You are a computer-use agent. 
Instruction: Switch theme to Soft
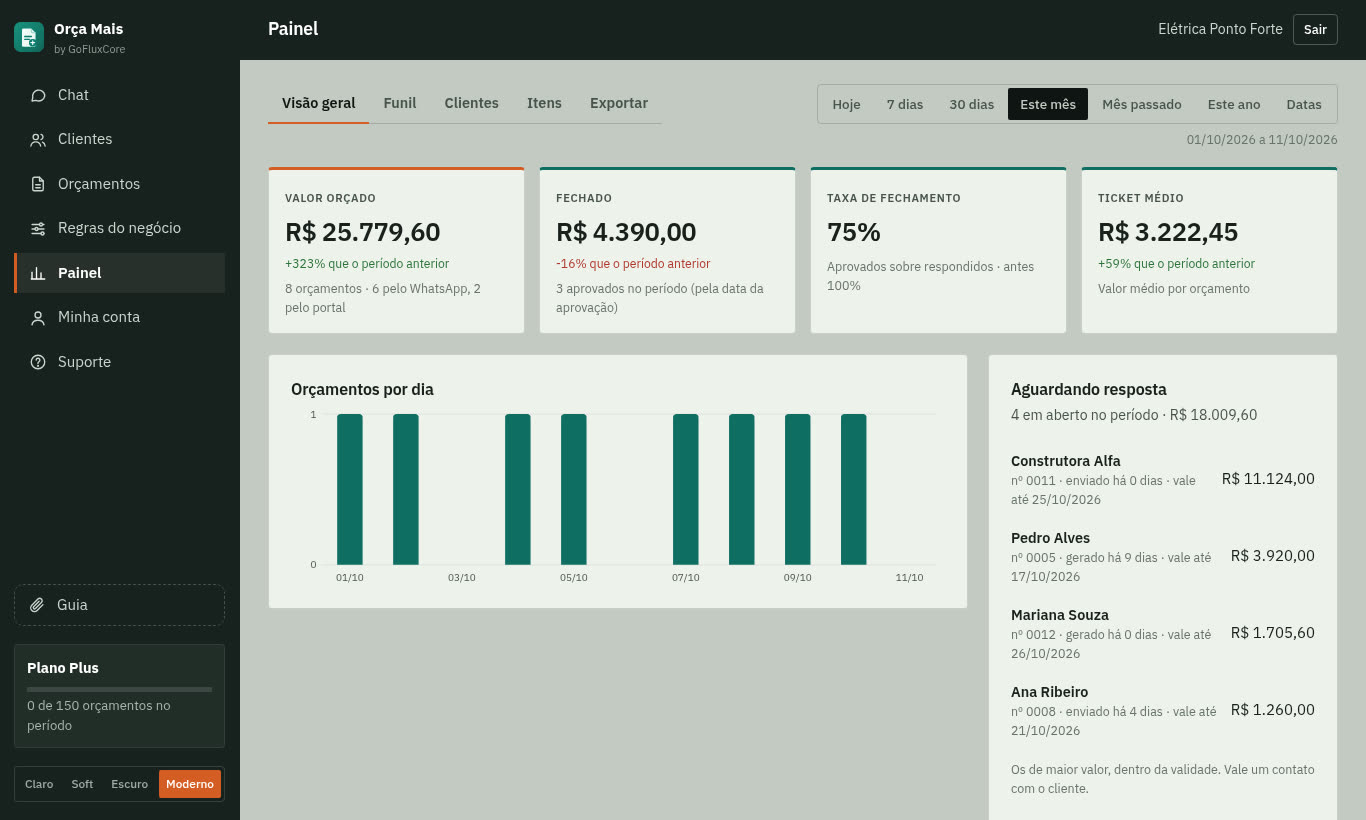tap(82, 784)
